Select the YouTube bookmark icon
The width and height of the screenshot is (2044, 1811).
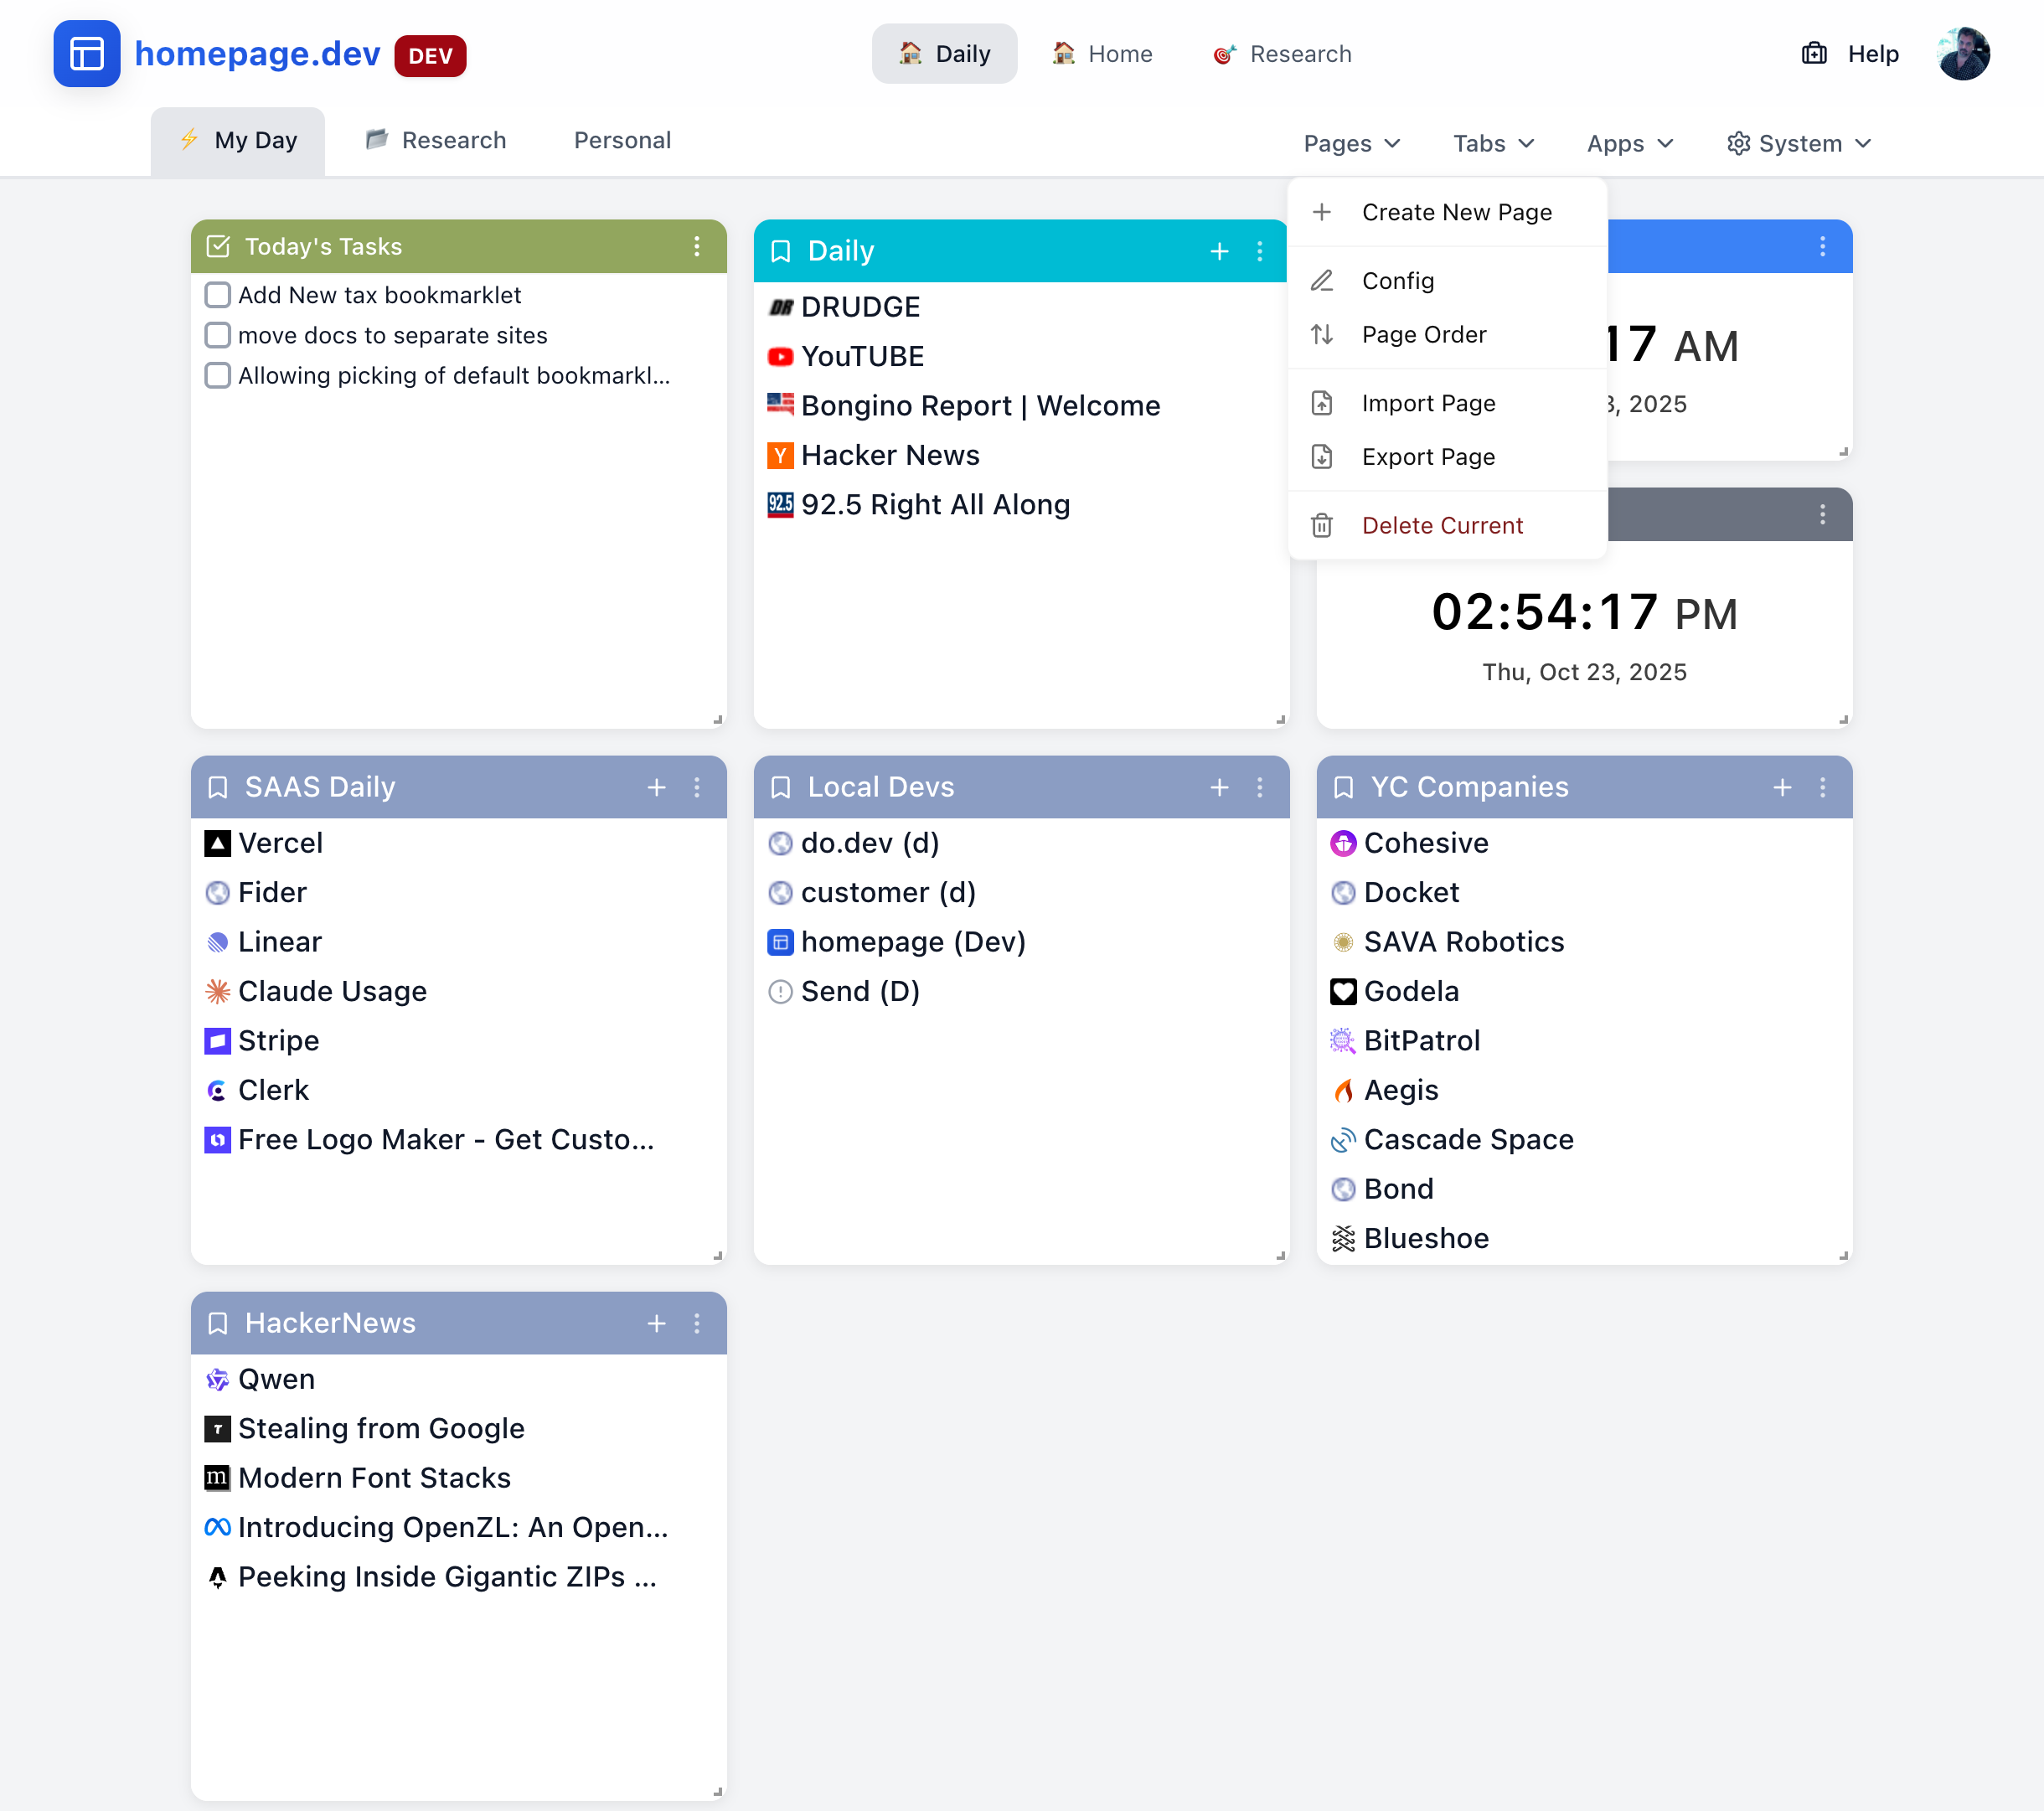pos(780,356)
